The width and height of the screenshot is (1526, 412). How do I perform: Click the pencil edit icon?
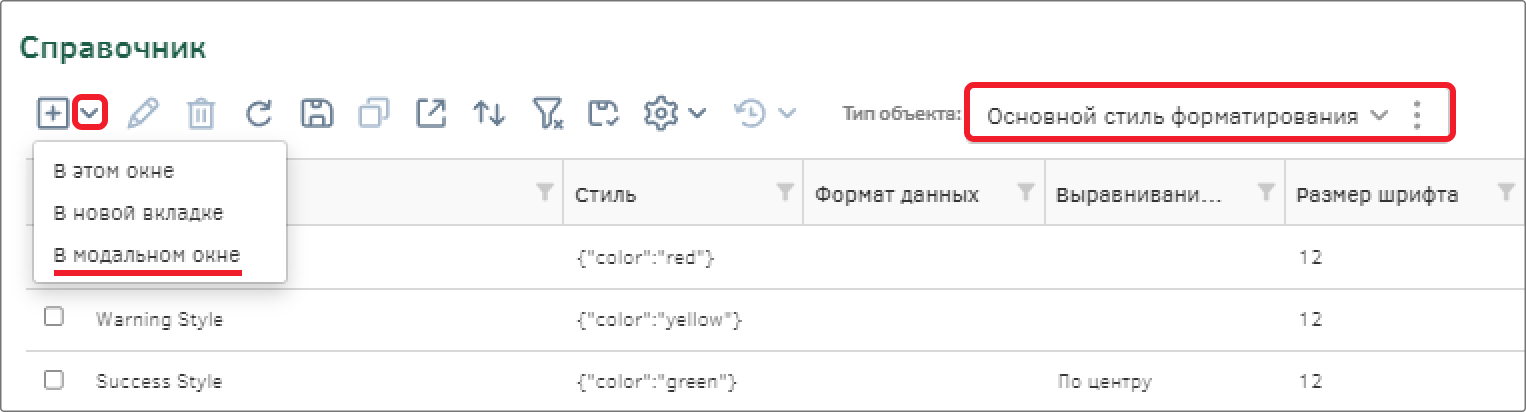click(x=144, y=114)
